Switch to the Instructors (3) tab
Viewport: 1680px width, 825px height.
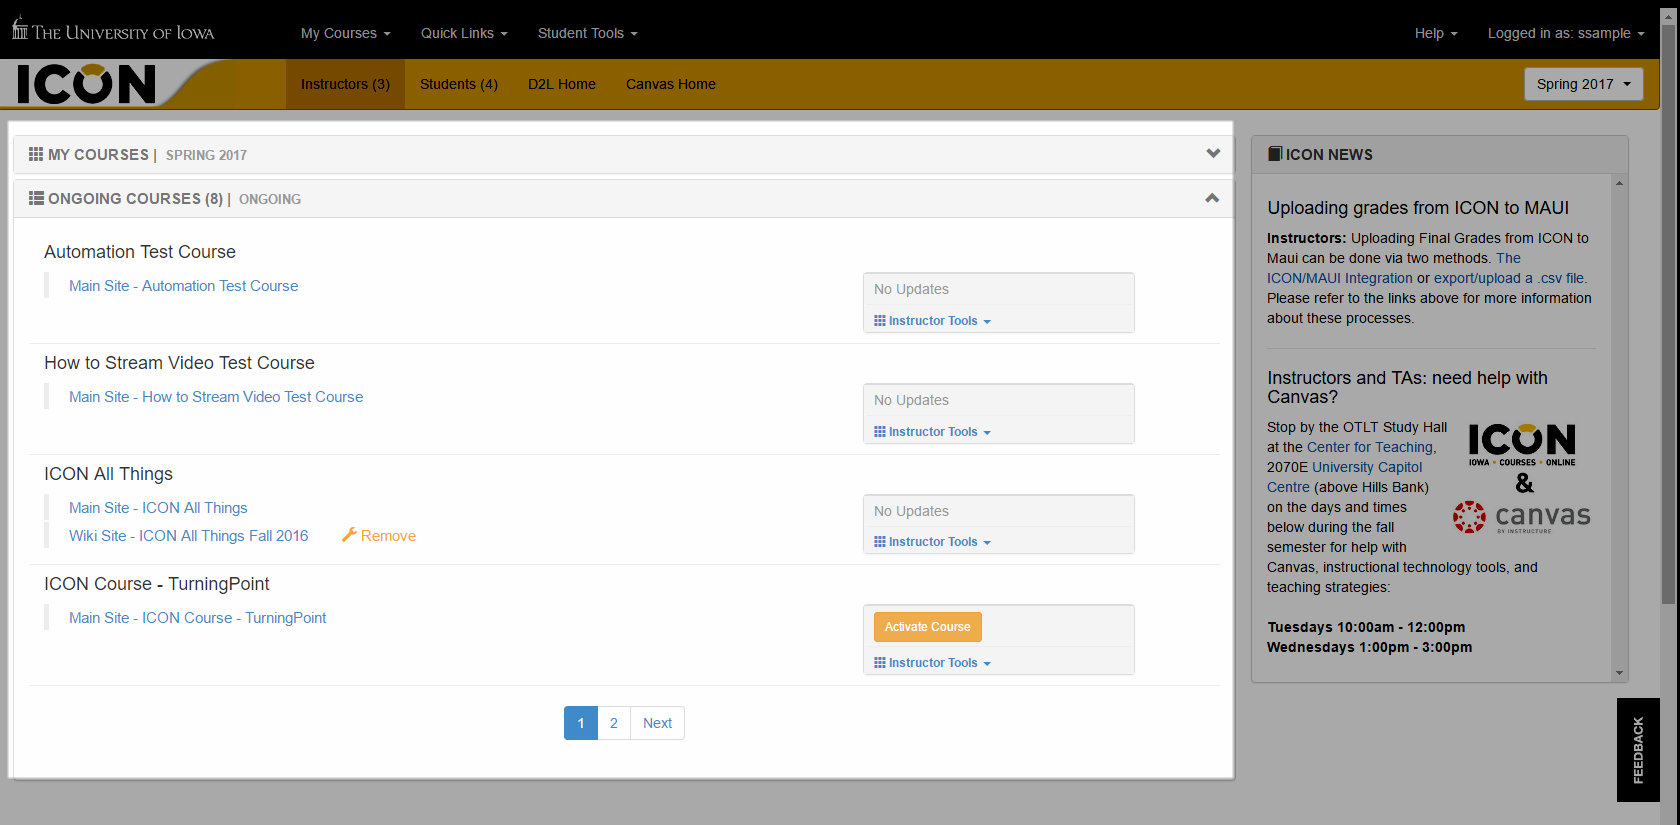[345, 84]
